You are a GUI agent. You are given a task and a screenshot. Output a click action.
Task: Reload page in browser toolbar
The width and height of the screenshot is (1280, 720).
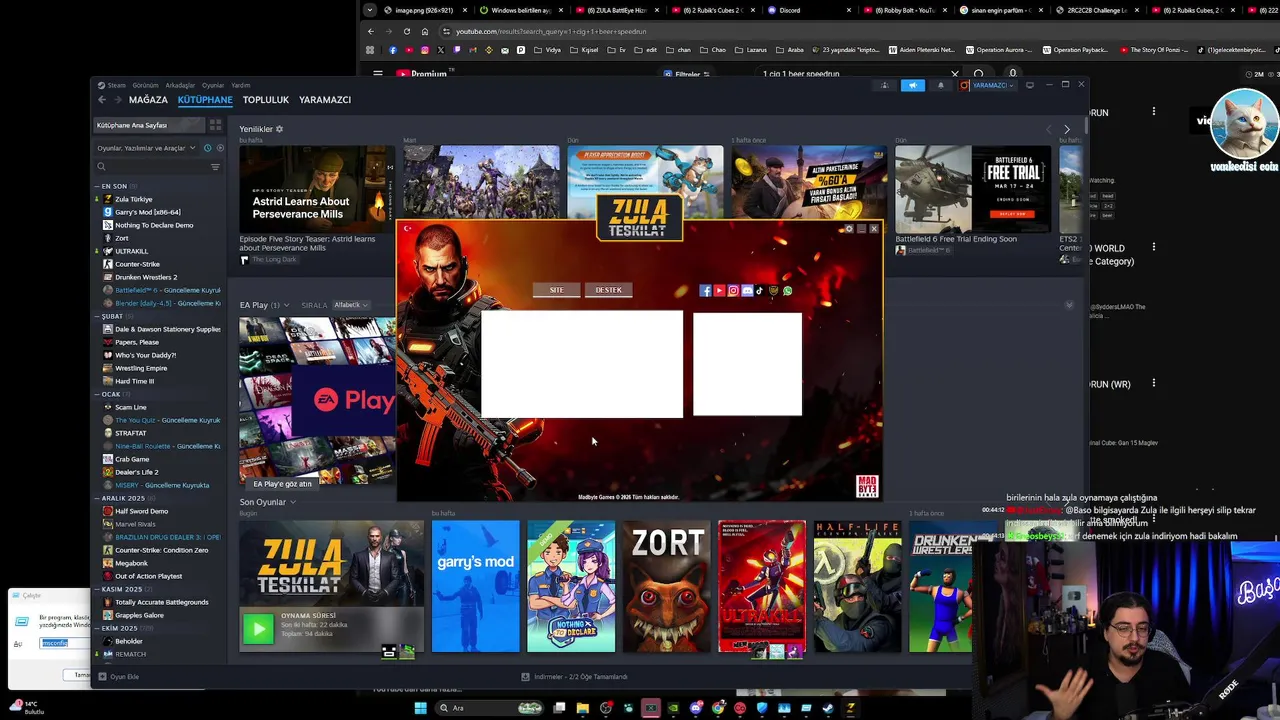point(406,31)
